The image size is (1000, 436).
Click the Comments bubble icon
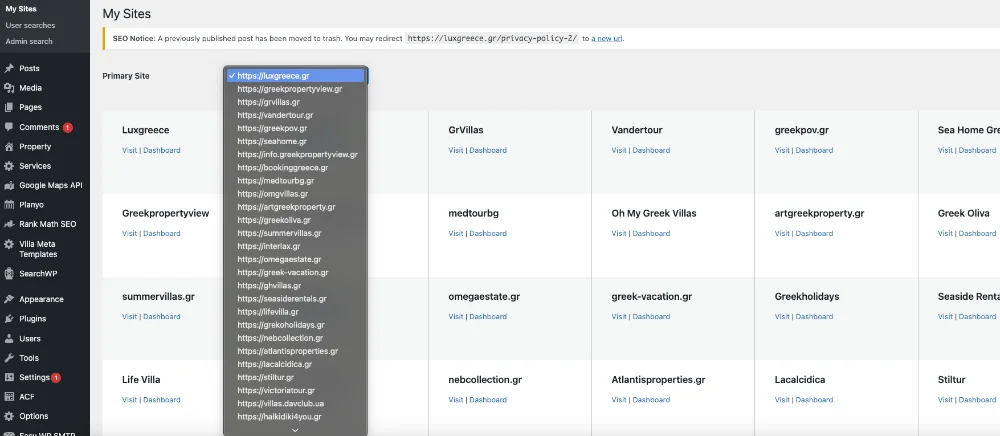click(x=9, y=127)
